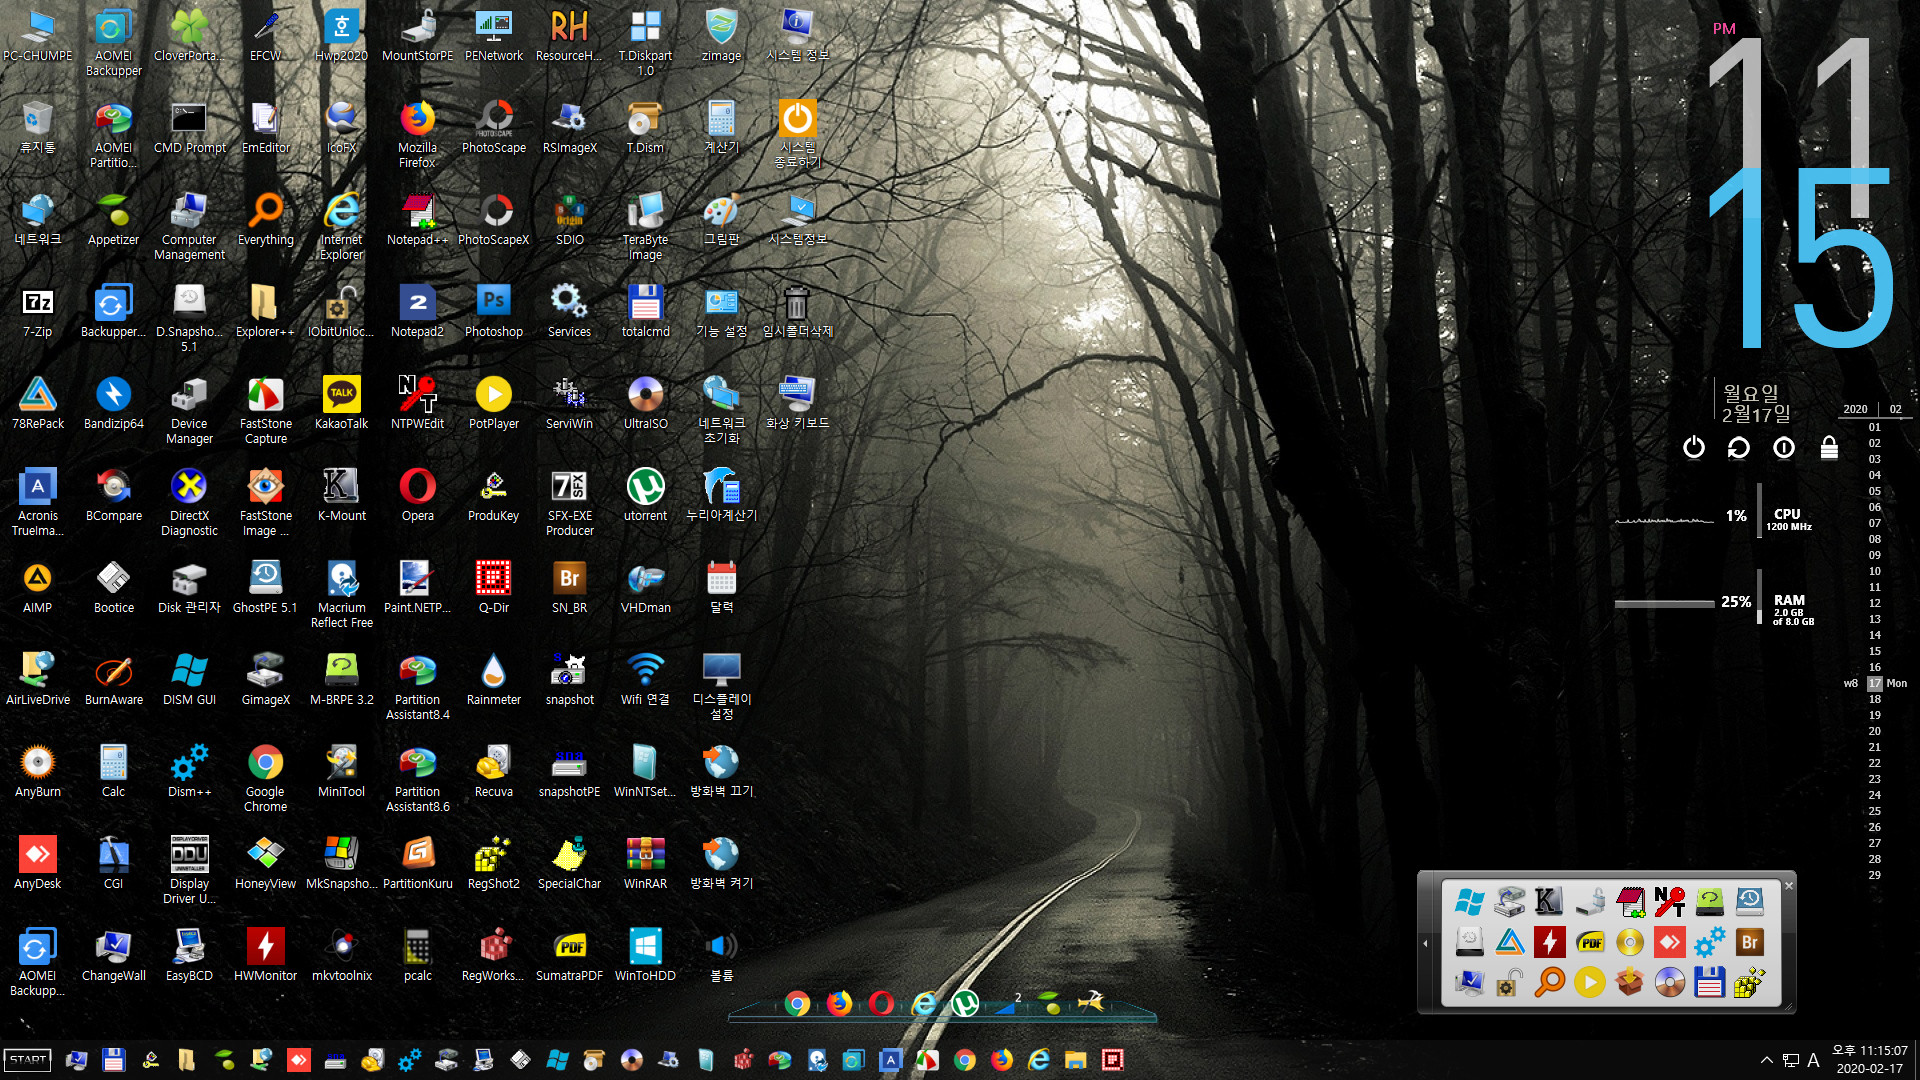Click the Rainmeter lock icon
Image resolution: width=1920 pixels, height=1080 pixels.
1829,447
